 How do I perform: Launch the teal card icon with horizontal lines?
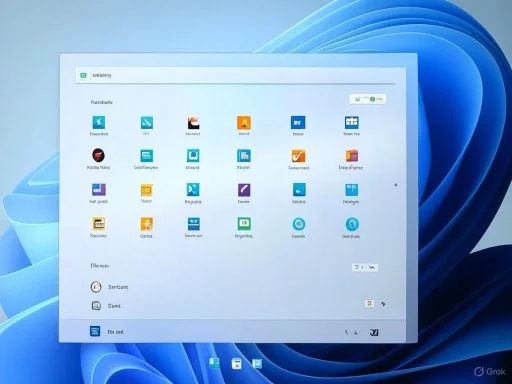(x=147, y=156)
